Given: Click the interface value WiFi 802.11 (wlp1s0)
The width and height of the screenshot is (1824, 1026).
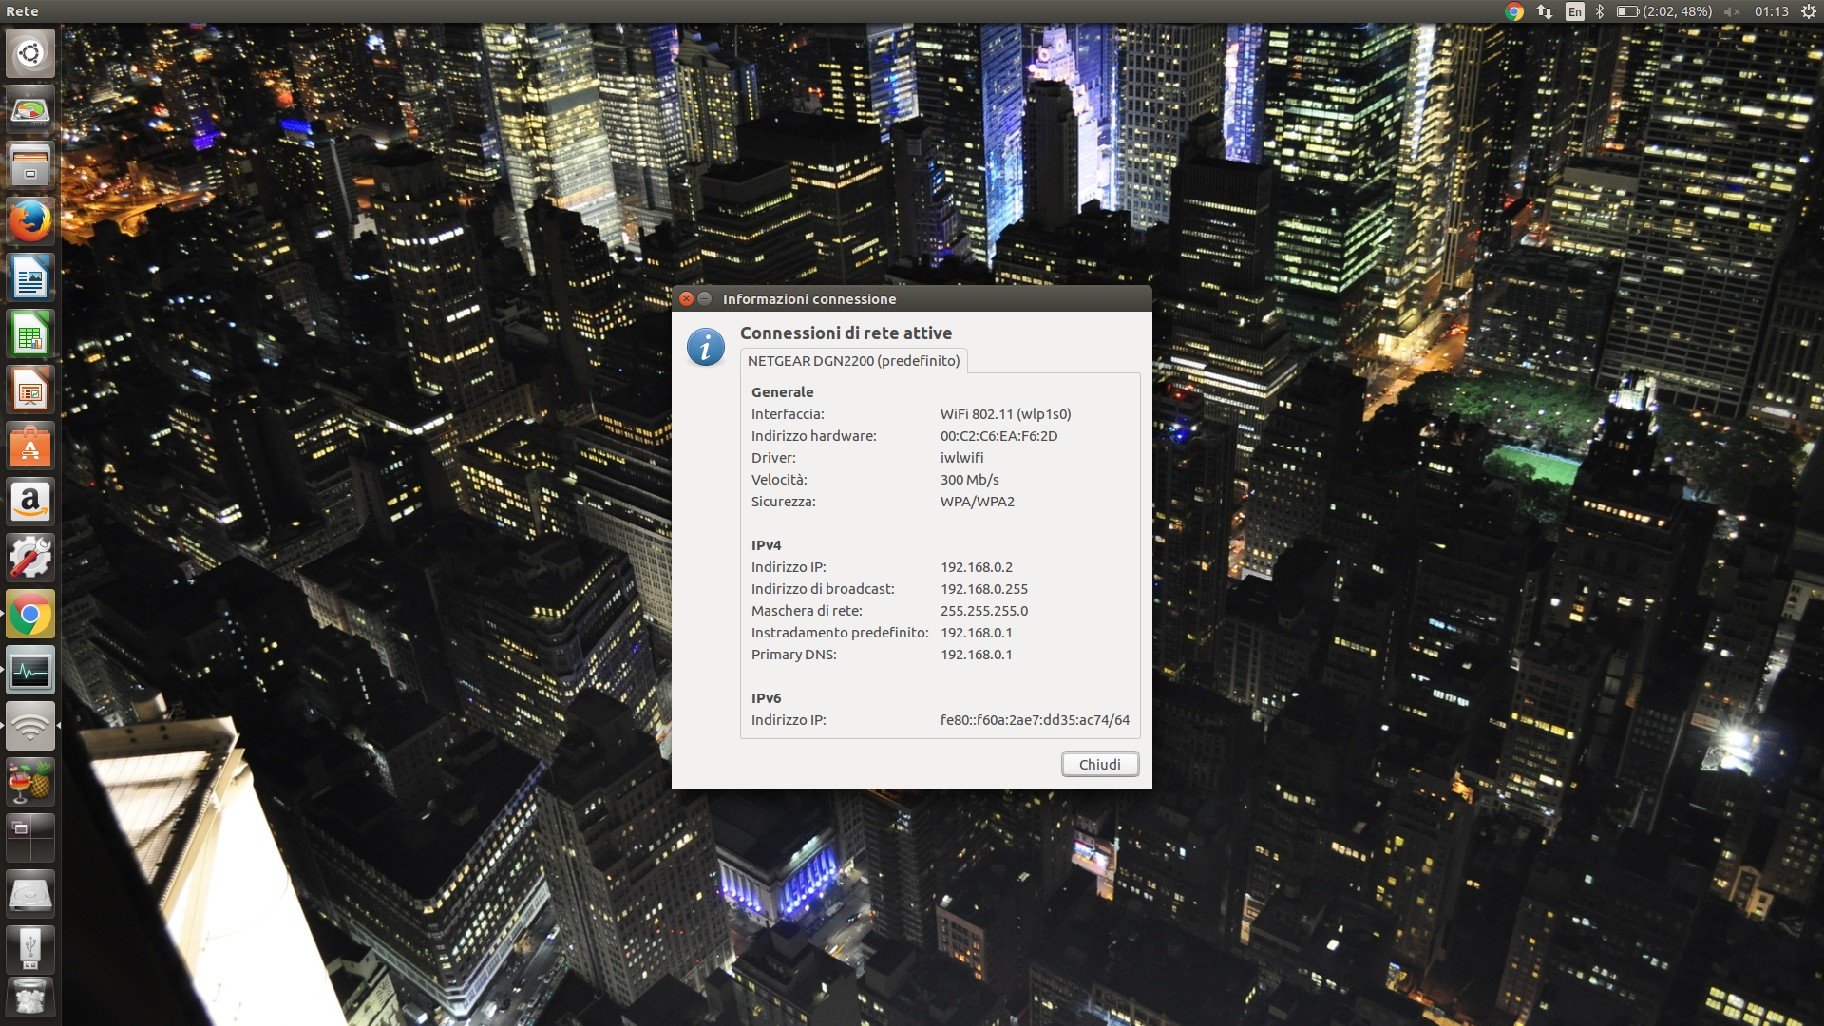Looking at the screenshot, I should (1005, 414).
